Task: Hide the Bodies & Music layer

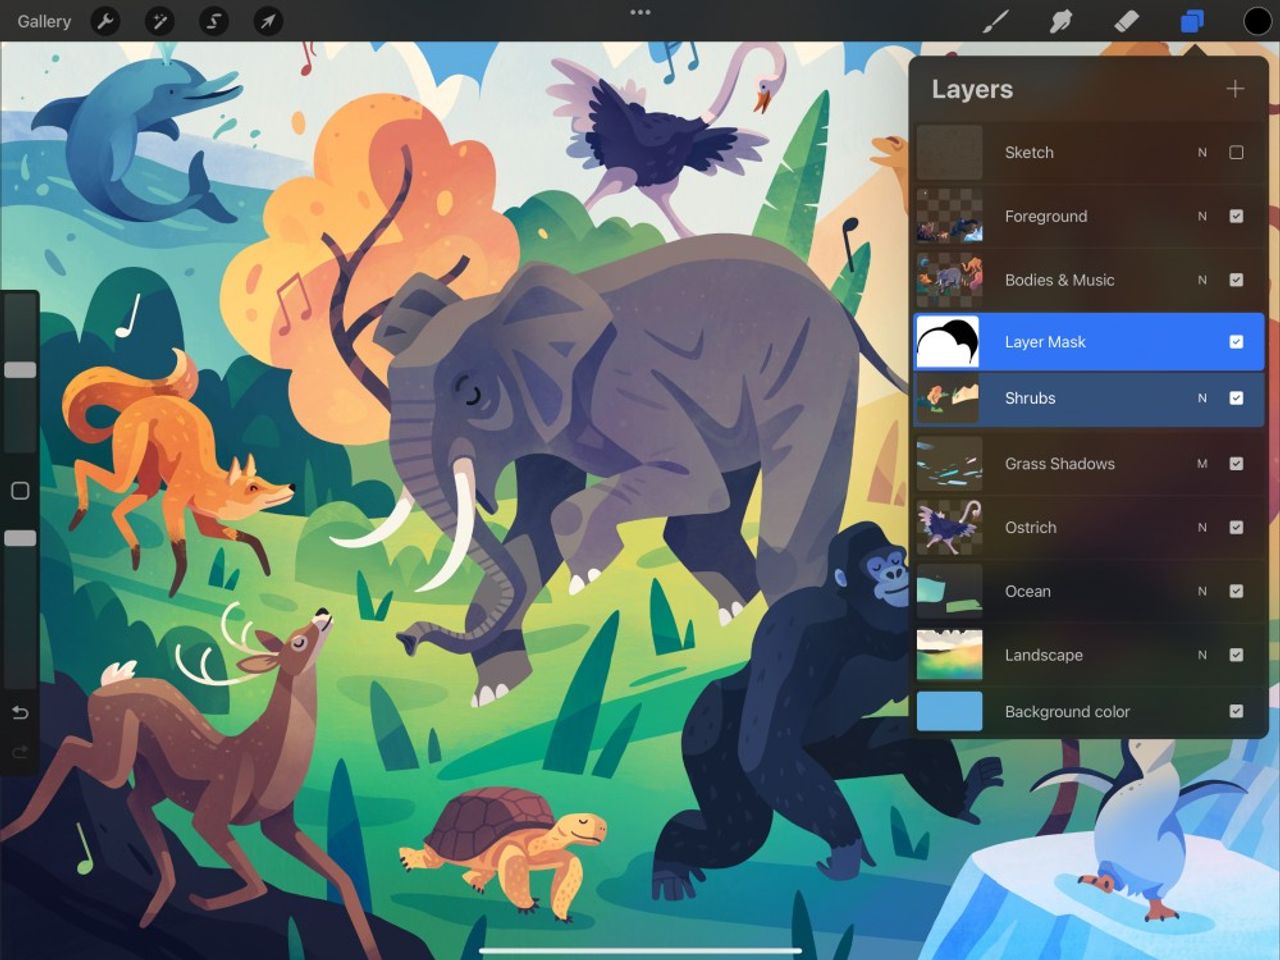Action: (1236, 280)
